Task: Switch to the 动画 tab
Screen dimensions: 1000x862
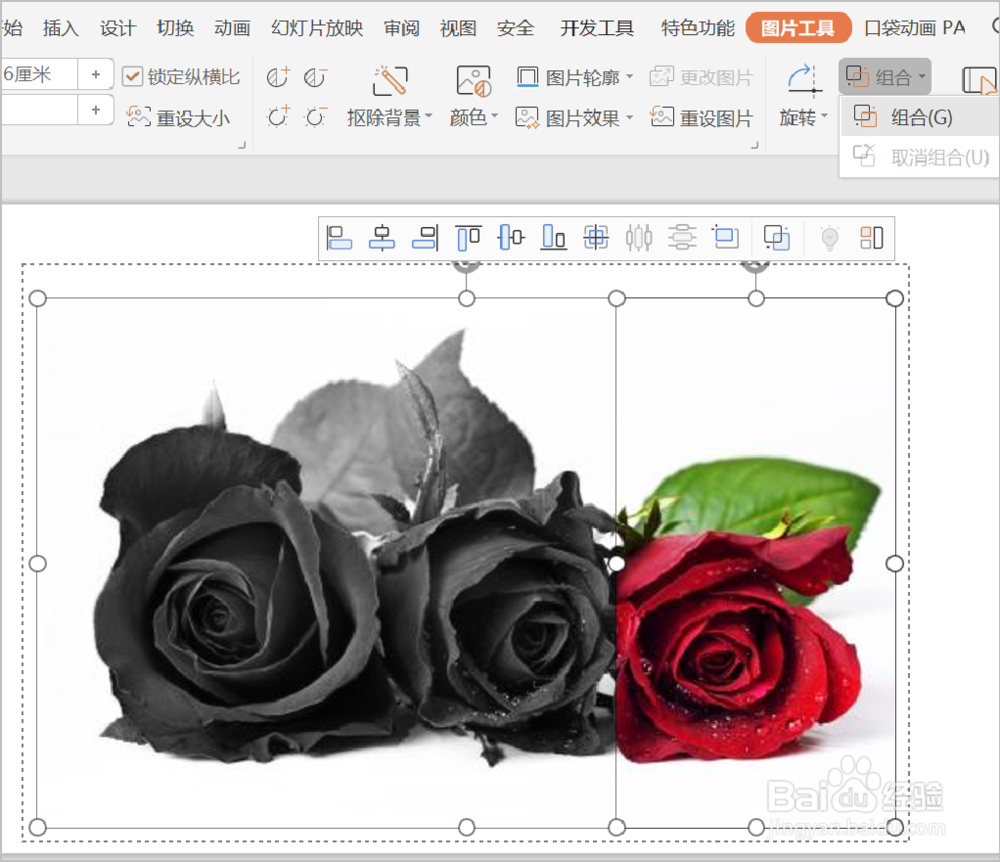Action: [232, 28]
